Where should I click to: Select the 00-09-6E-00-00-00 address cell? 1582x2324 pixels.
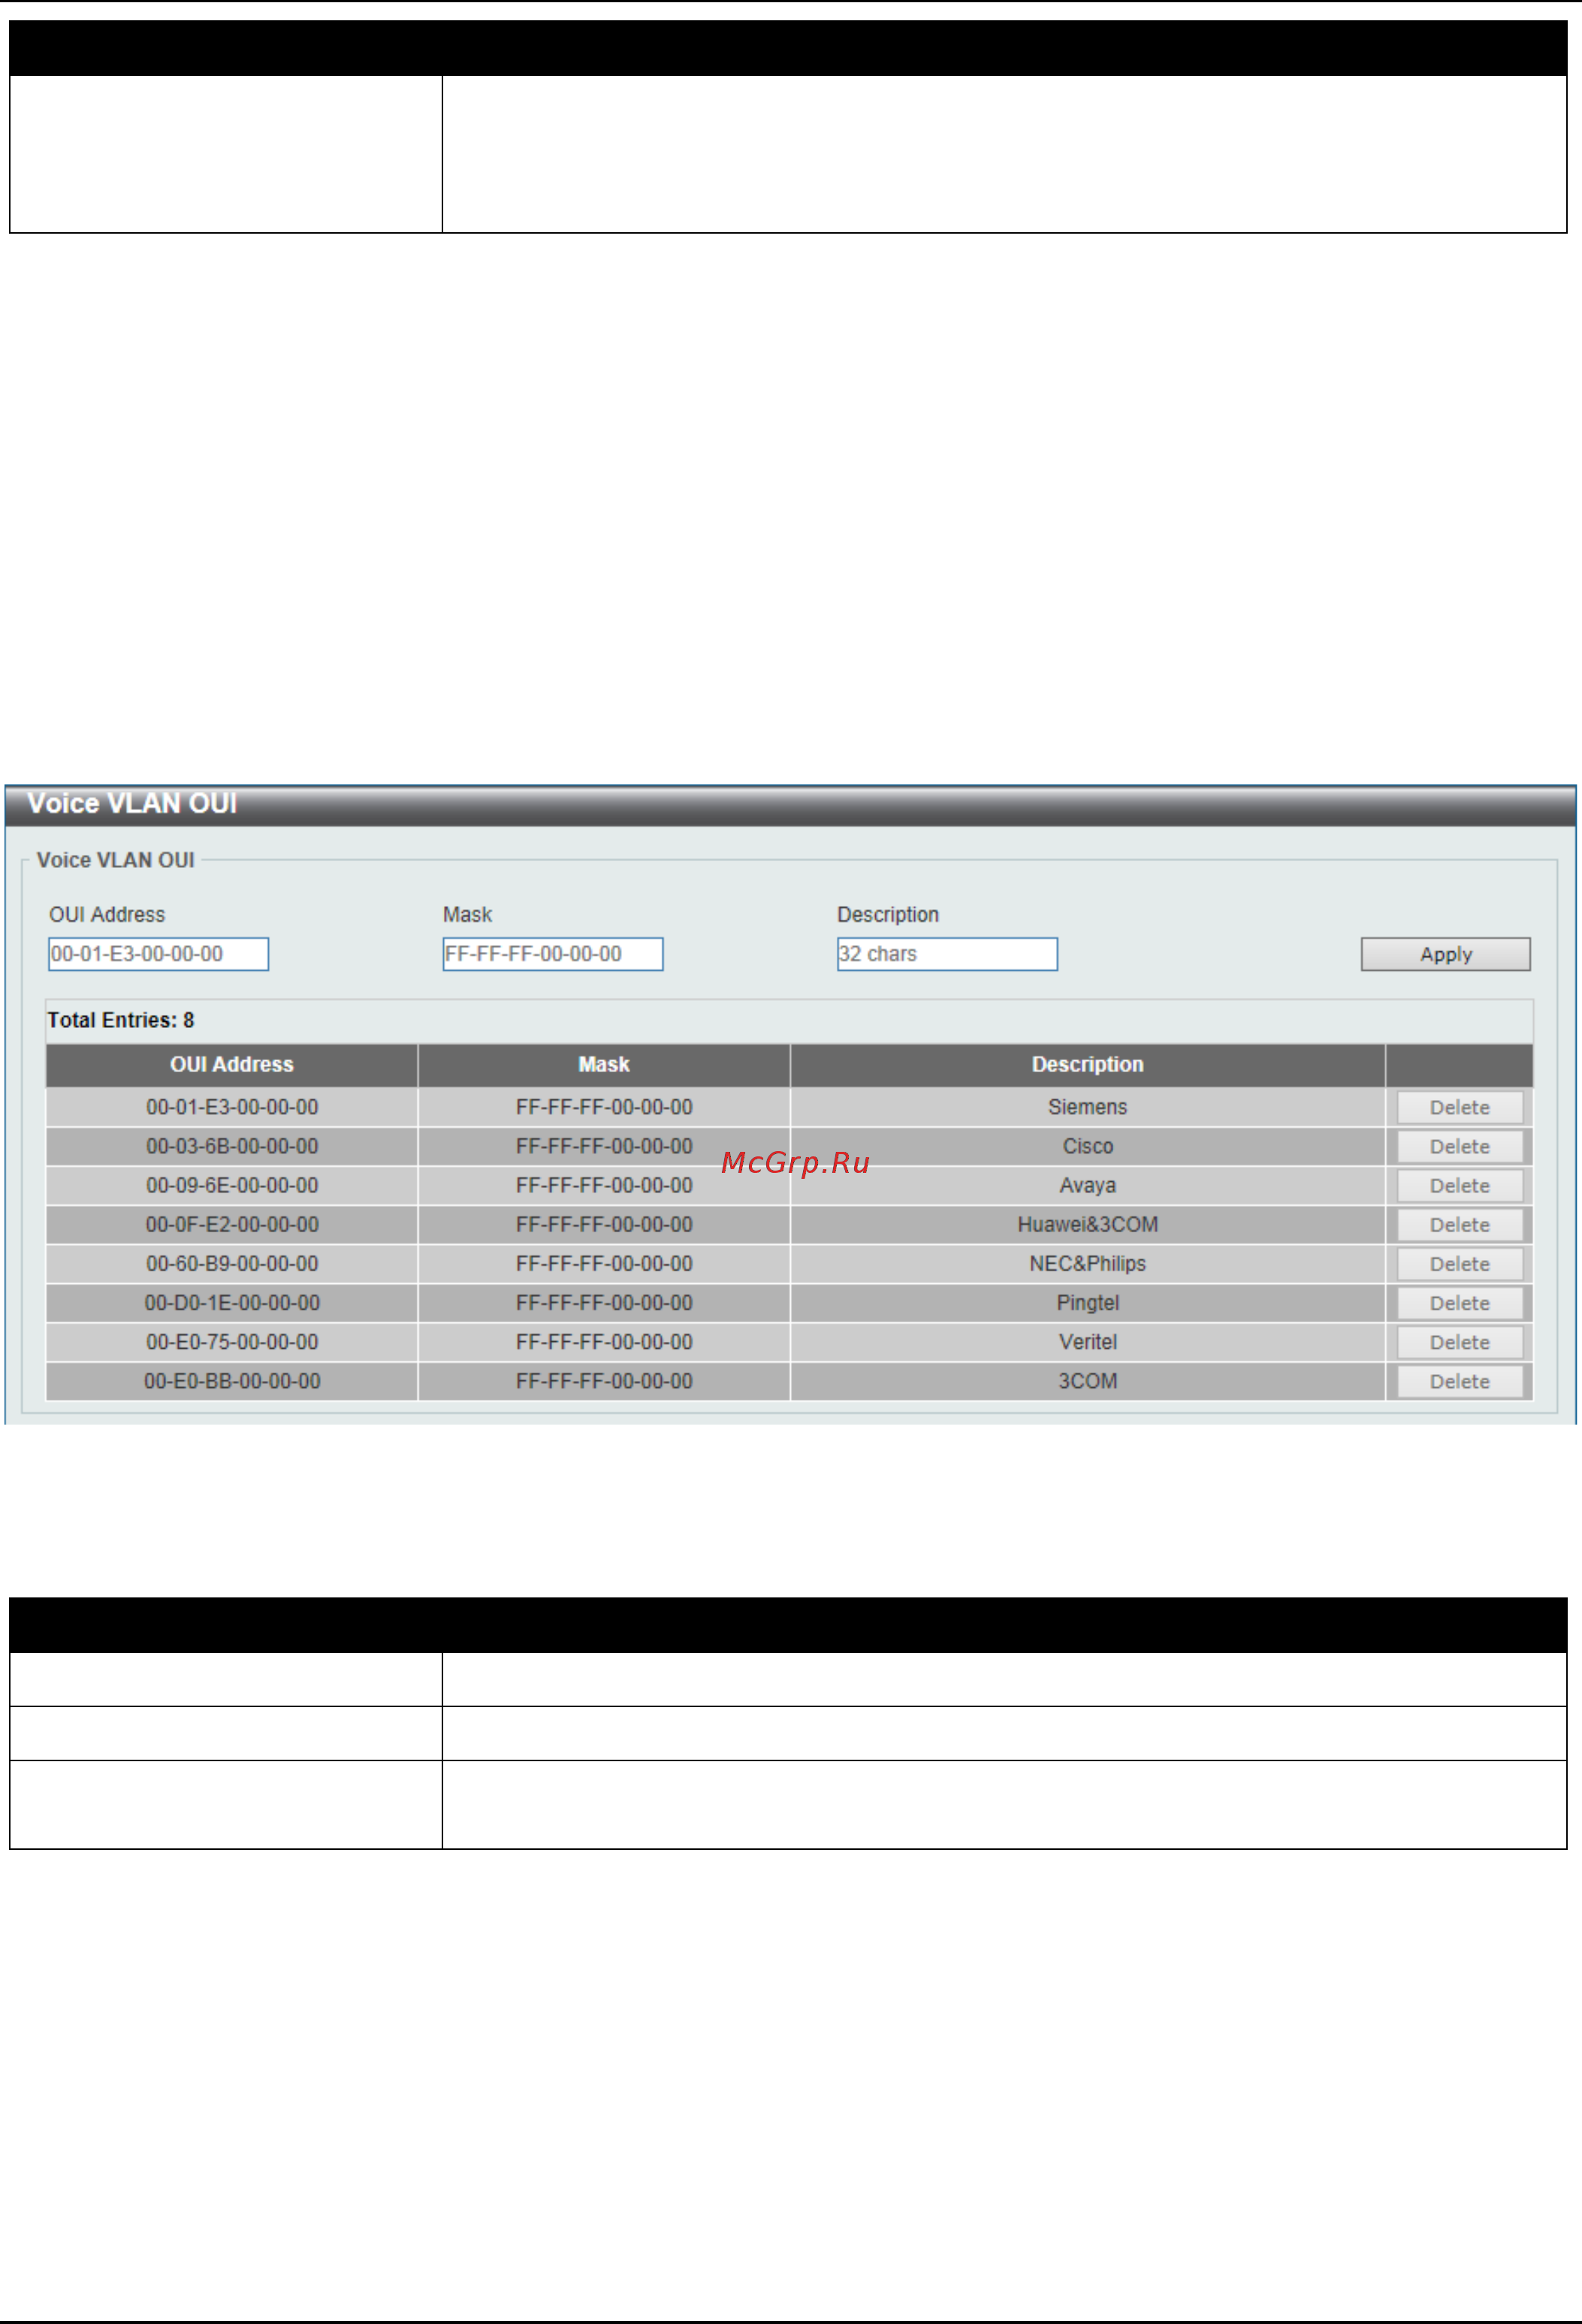(232, 1185)
